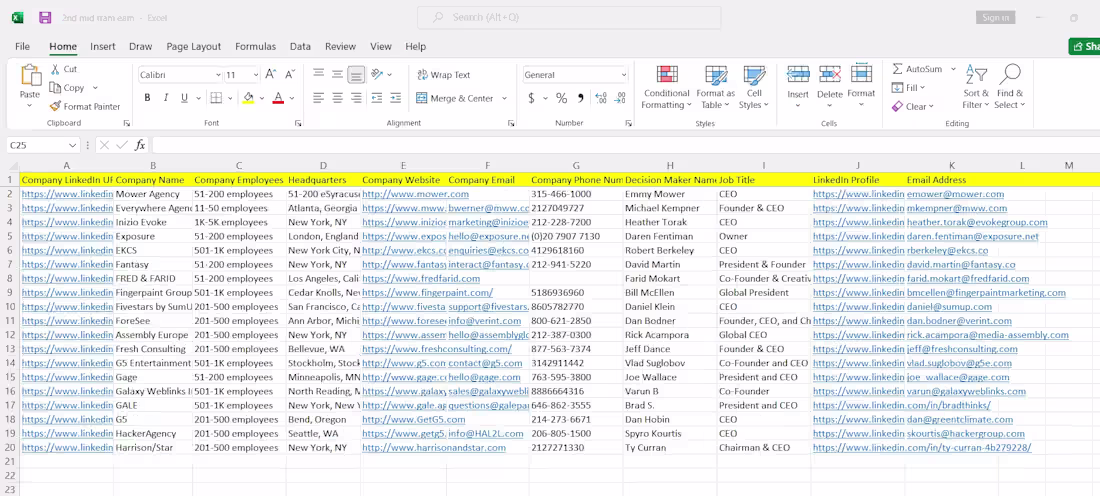
Task: Open the Merge & Center dropdown arrow
Action: pos(504,98)
